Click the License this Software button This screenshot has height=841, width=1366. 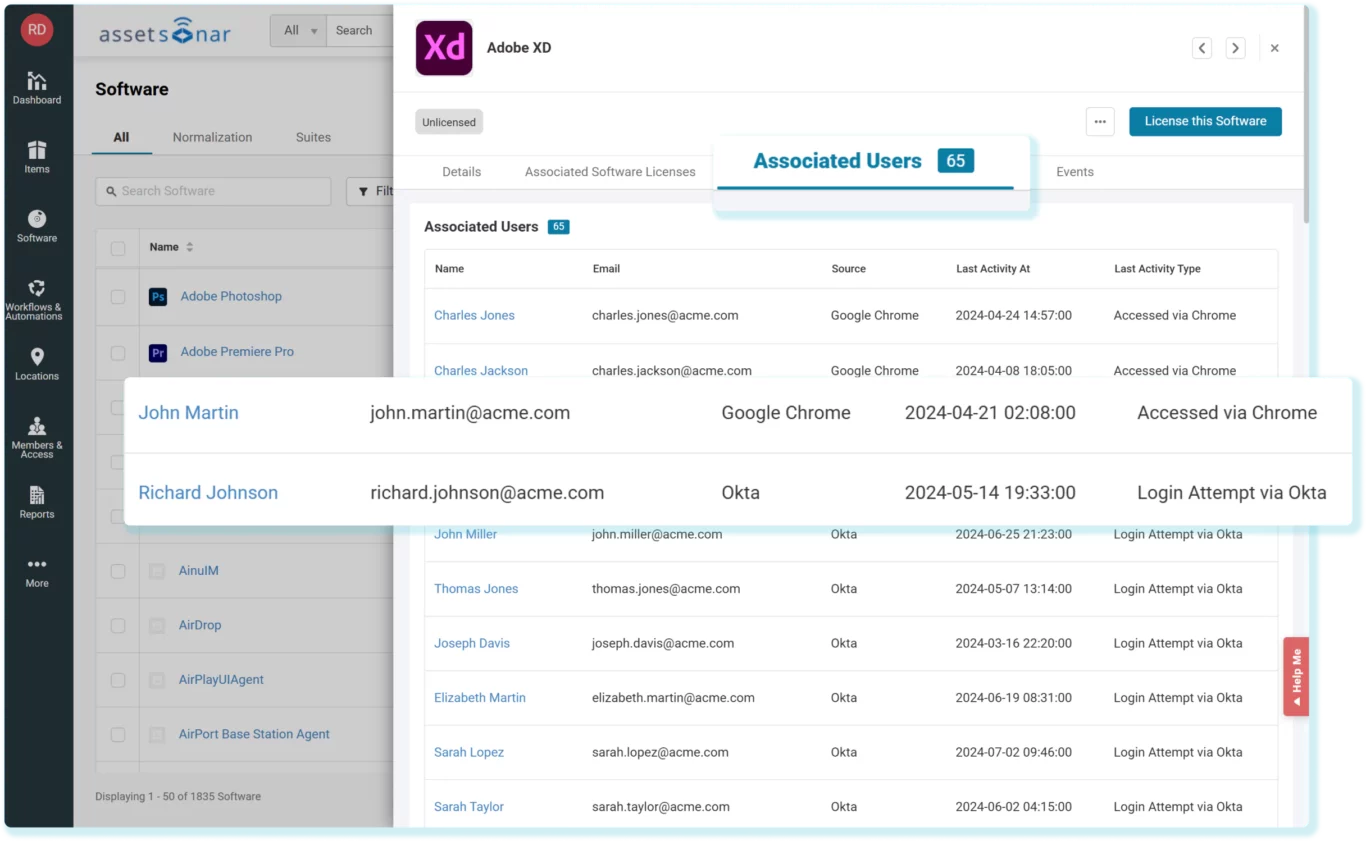[x=1205, y=121]
